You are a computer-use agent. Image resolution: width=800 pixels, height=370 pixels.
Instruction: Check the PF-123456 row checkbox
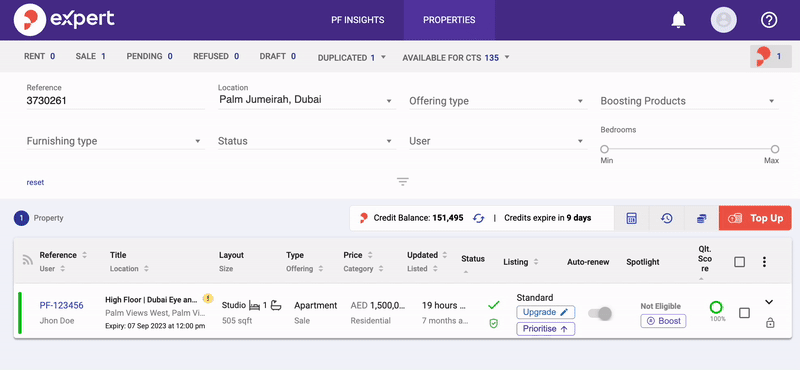744,313
